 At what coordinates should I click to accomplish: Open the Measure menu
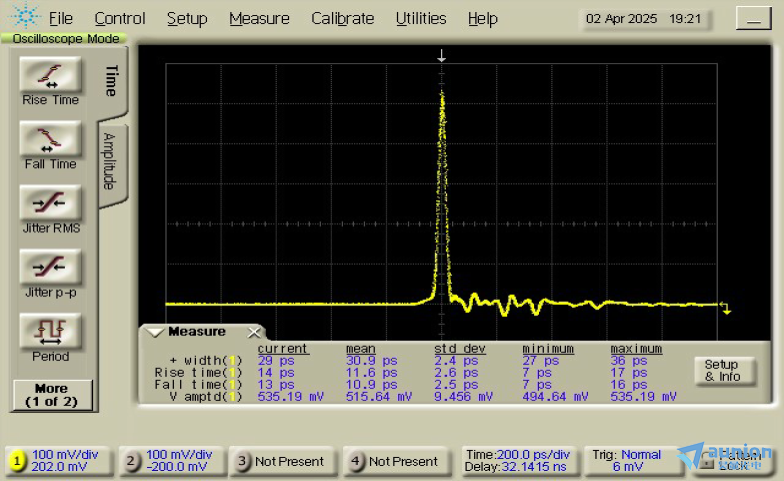(x=259, y=18)
